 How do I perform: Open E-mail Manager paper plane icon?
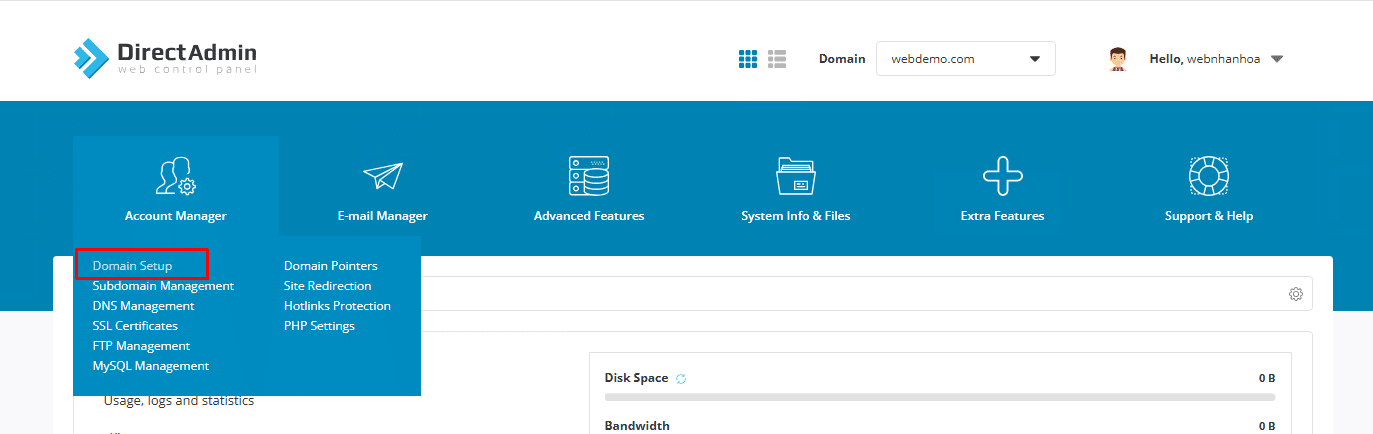tap(382, 176)
